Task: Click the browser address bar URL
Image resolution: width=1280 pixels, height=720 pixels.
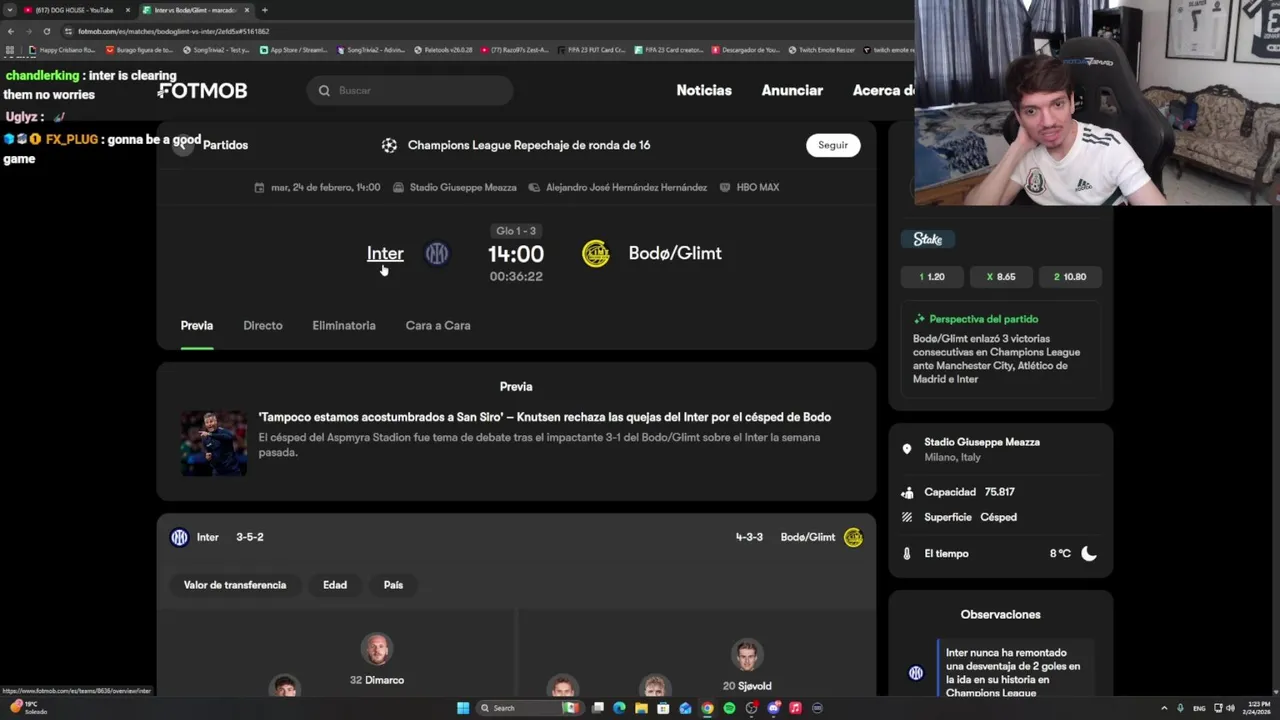Action: [x=174, y=31]
